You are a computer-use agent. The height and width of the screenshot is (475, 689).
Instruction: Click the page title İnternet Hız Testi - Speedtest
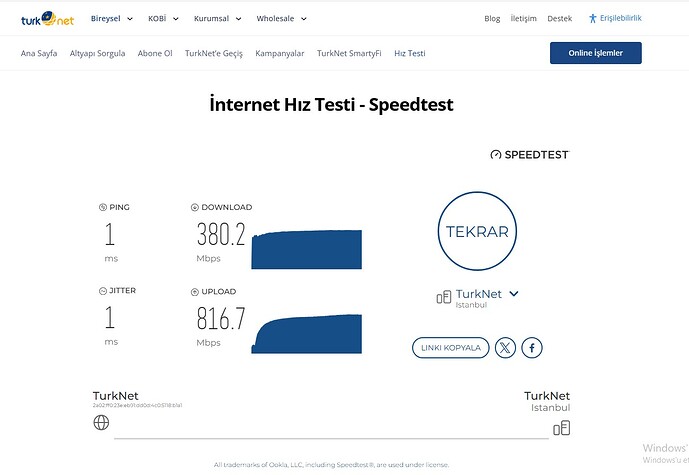332,105
